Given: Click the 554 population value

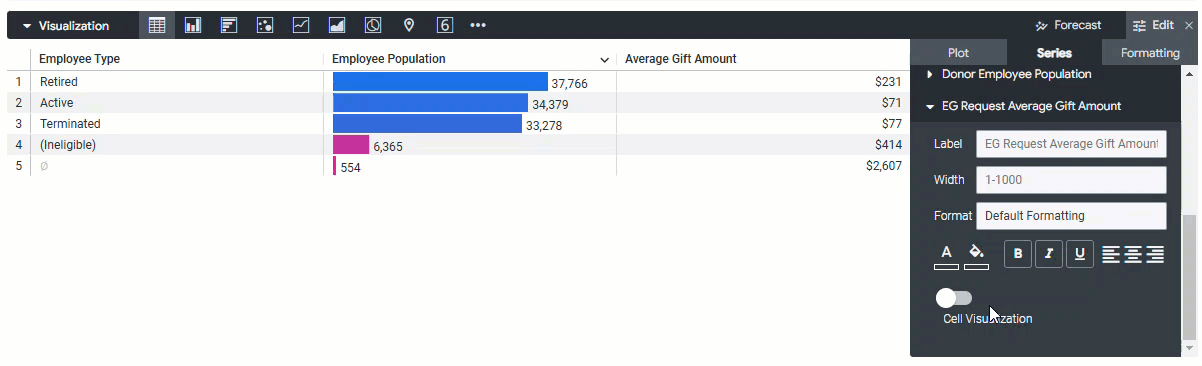Looking at the screenshot, I should [x=350, y=168].
